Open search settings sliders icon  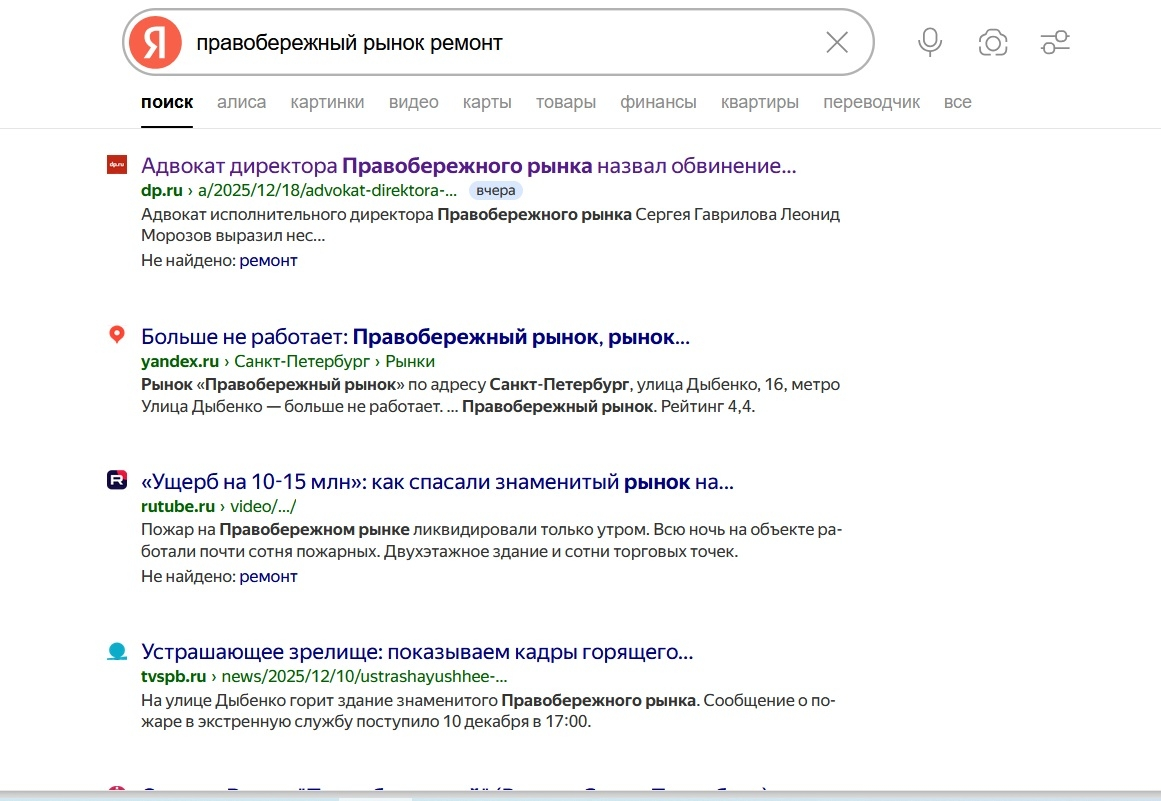[1055, 42]
